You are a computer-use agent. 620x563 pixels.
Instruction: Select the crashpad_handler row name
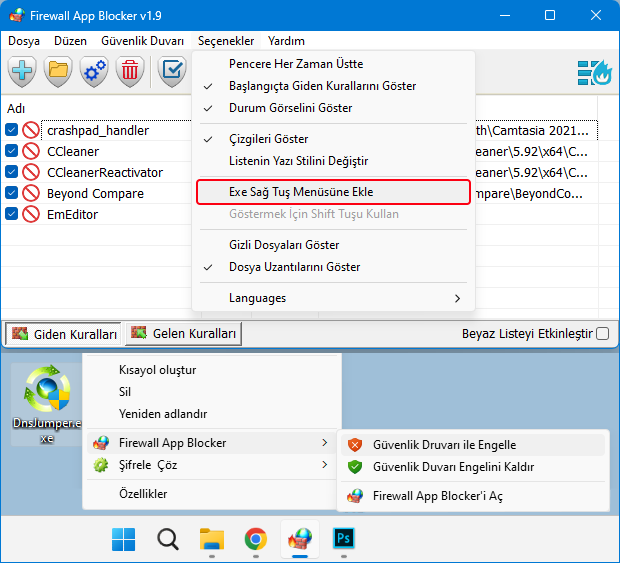click(98, 130)
